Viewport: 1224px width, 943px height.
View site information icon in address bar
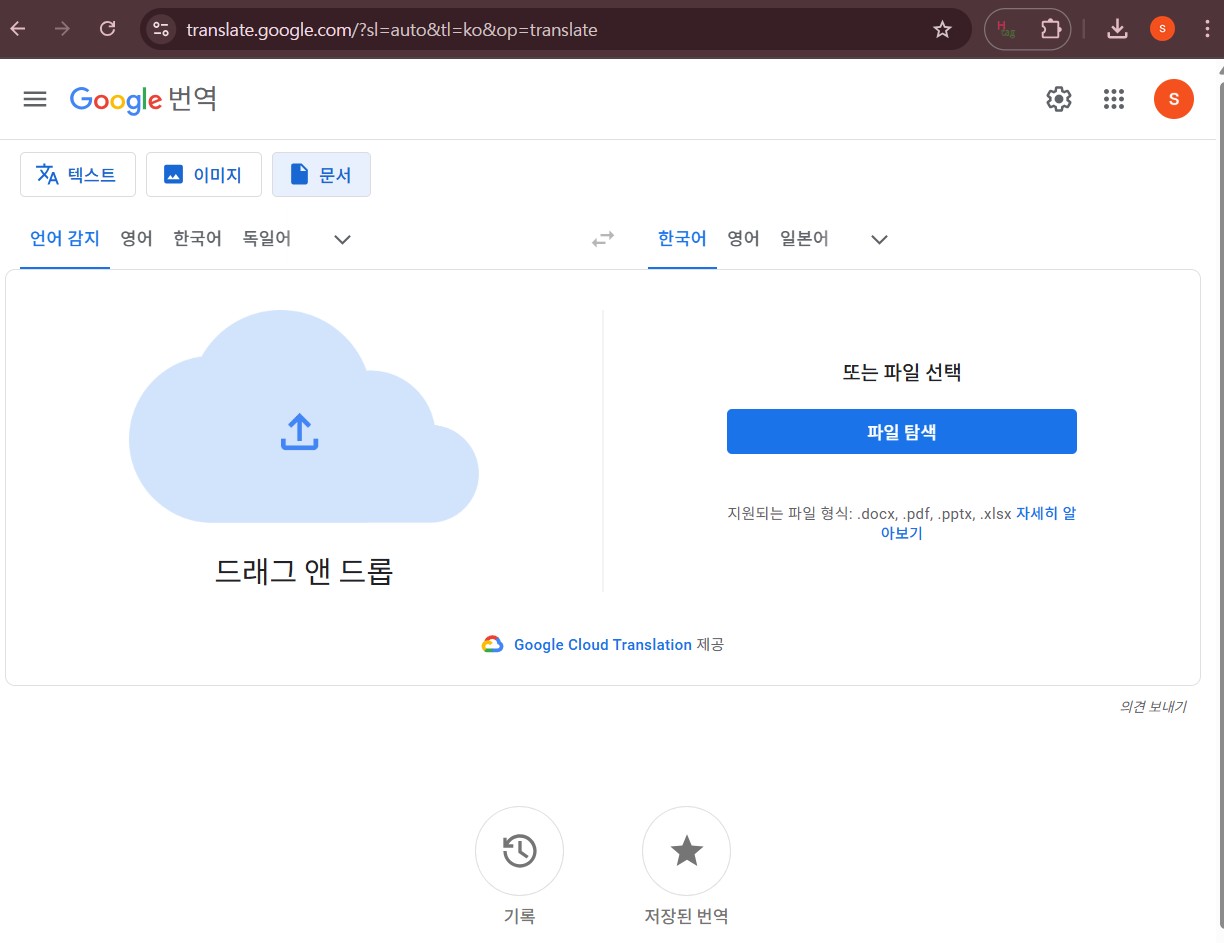[x=162, y=30]
